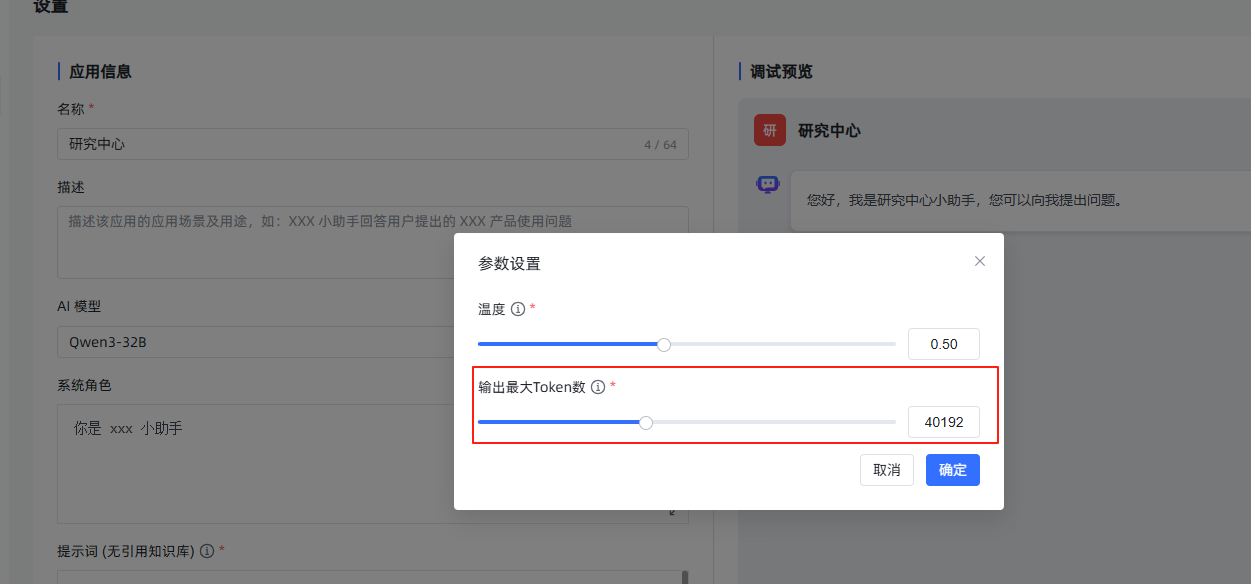The width and height of the screenshot is (1251, 584).
Task: Click the 温度 slider handle
Action: [664, 344]
